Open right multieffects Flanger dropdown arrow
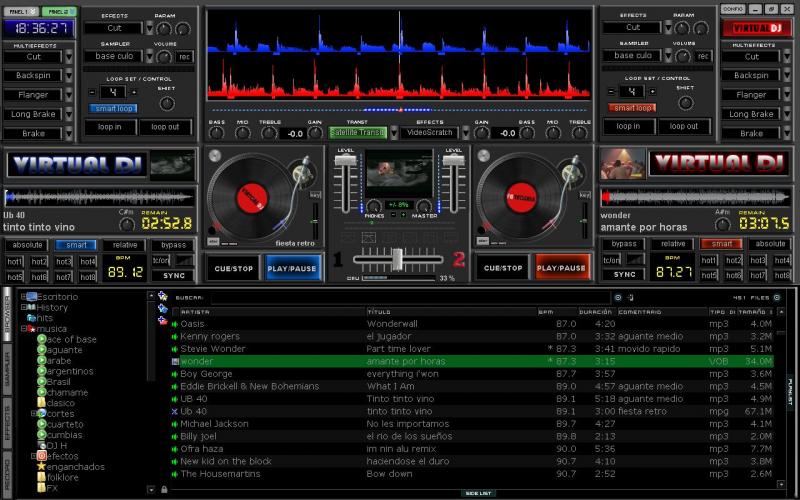 (x=788, y=94)
